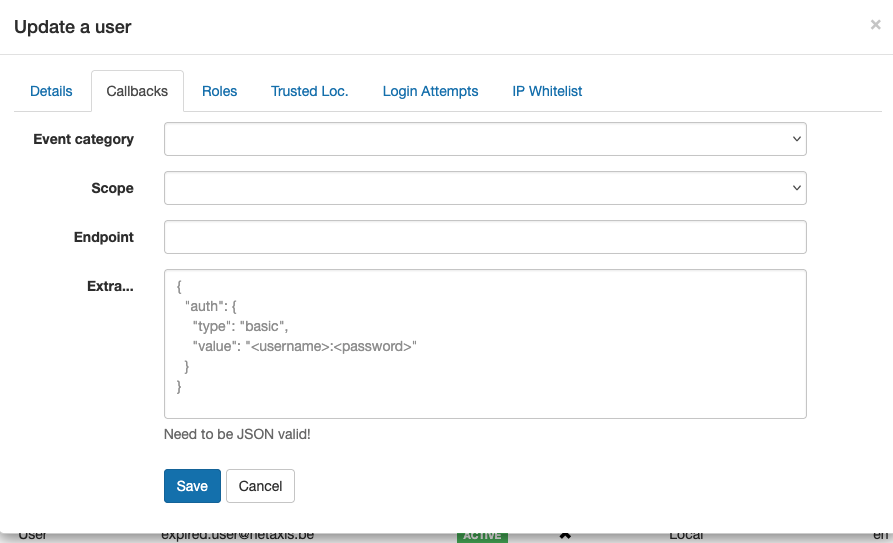Image resolution: width=893 pixels, height=543 pixels.
Task: Save the callback settings
Action: pyautogui.click(x=192, y=486)
